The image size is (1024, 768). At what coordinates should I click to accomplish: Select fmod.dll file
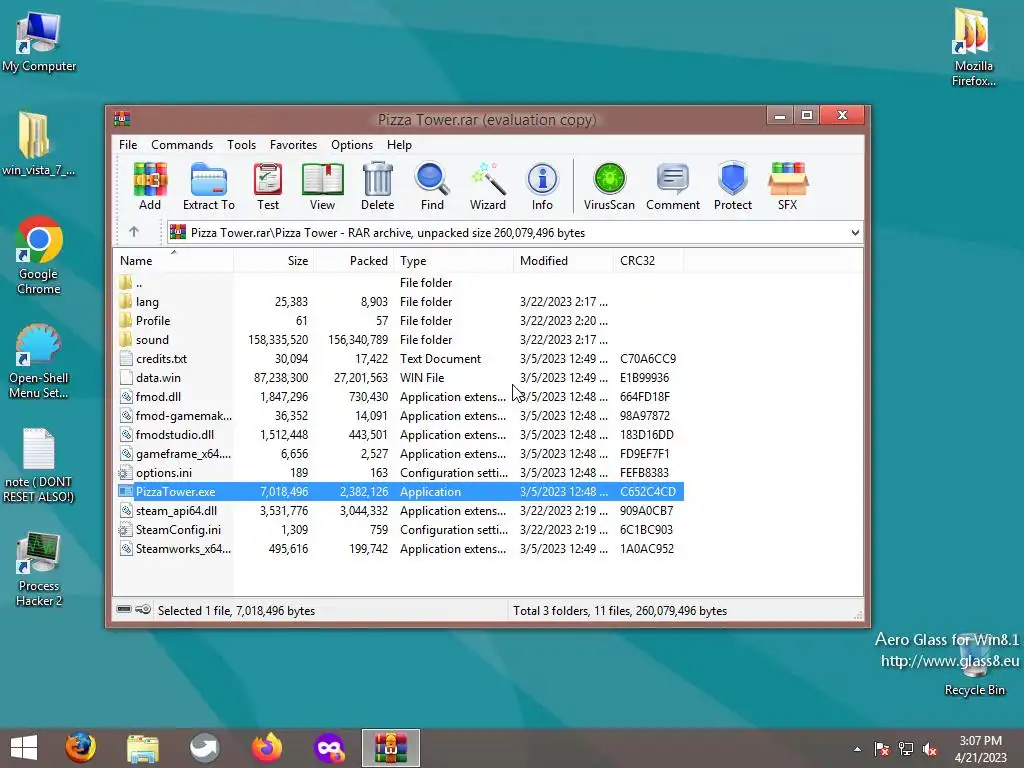click(x=400, y=396)
